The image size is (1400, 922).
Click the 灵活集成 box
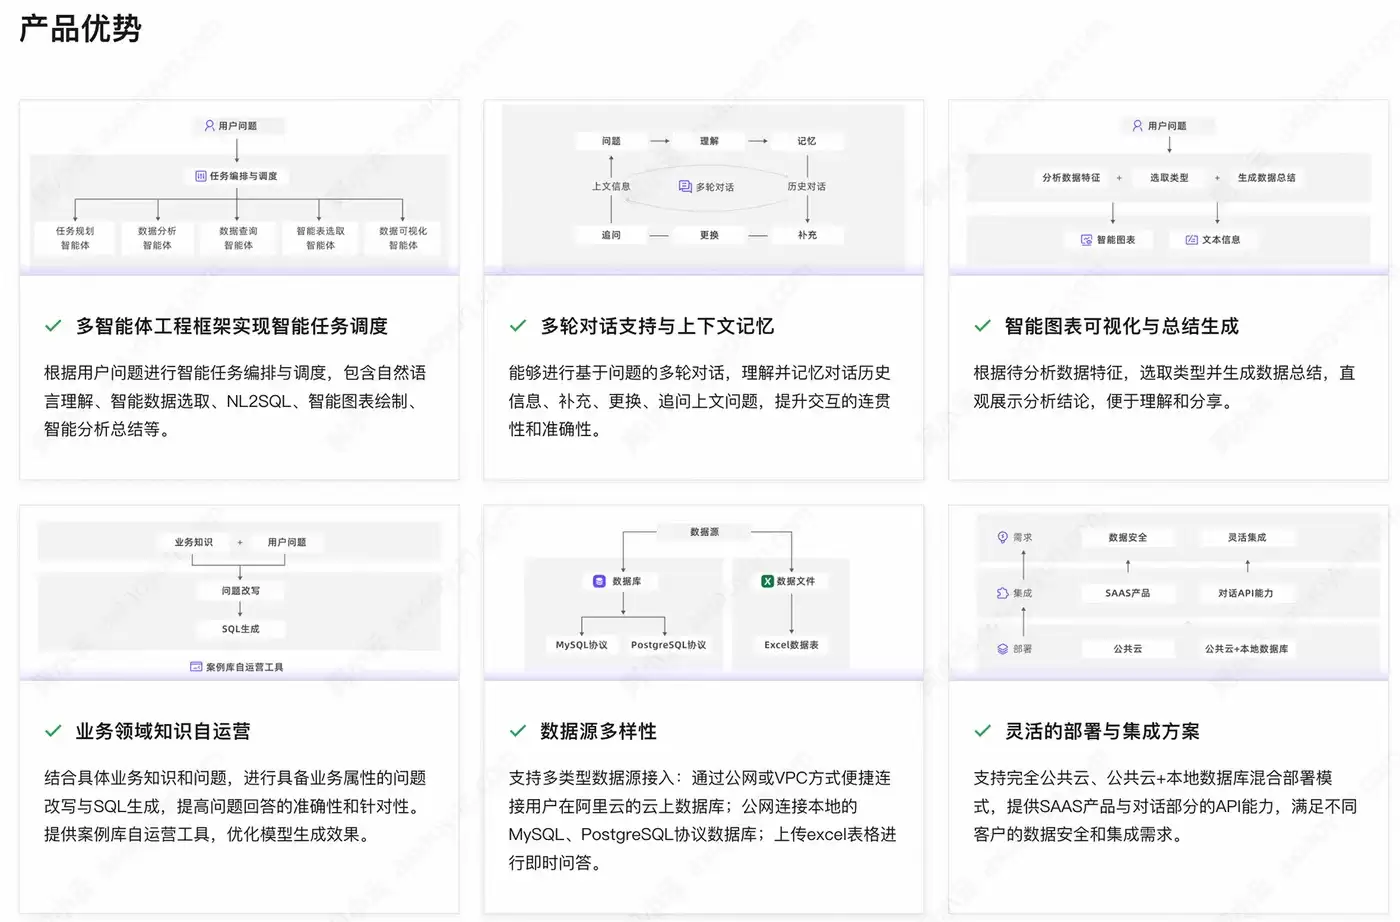[x=1247, y=537]
